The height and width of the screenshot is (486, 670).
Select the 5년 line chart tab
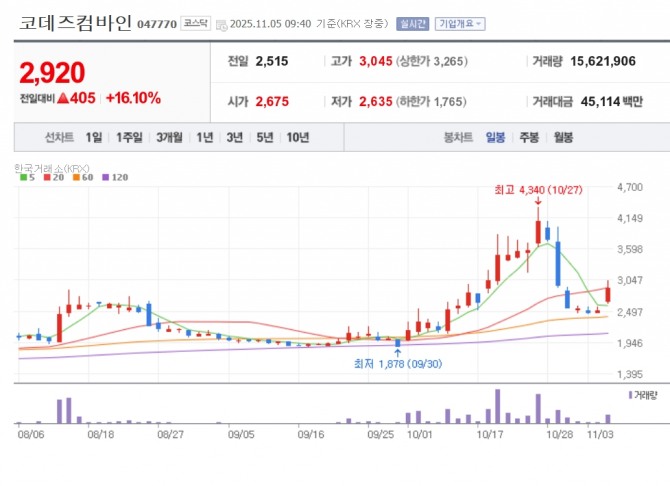coord(265,137)
